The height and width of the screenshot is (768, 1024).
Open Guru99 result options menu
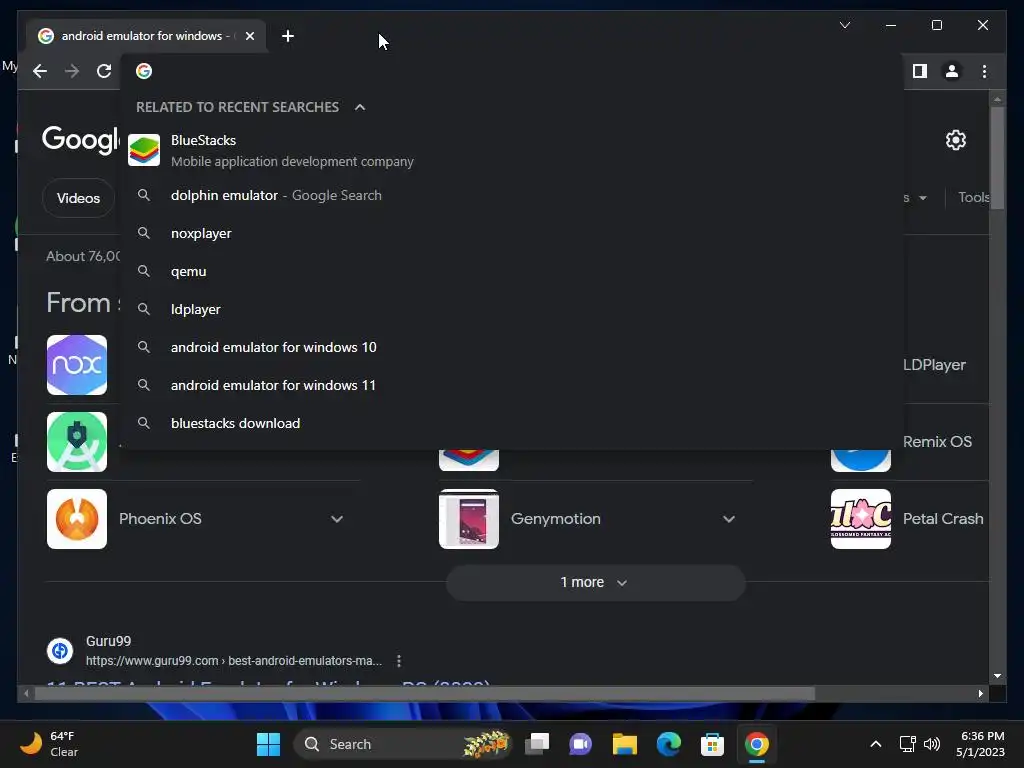click(399, 661)
